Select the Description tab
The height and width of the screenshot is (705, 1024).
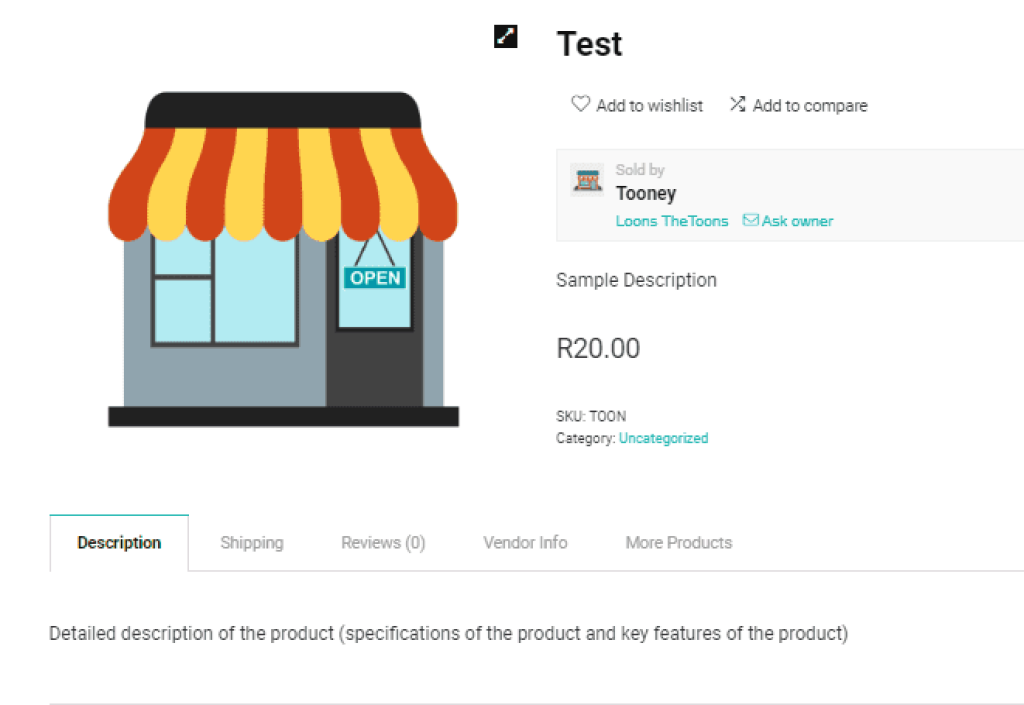click(x=119, y=543)
